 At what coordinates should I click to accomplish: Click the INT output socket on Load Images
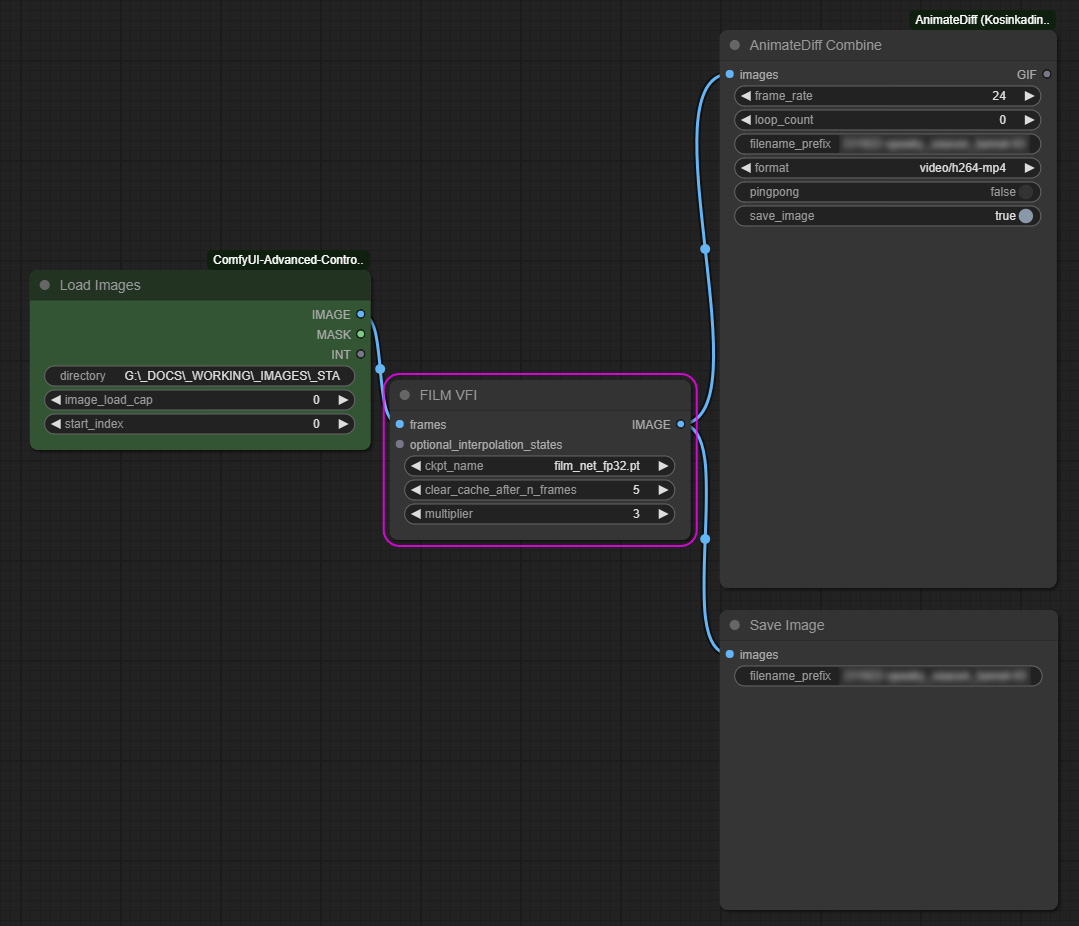click(361, 354)
